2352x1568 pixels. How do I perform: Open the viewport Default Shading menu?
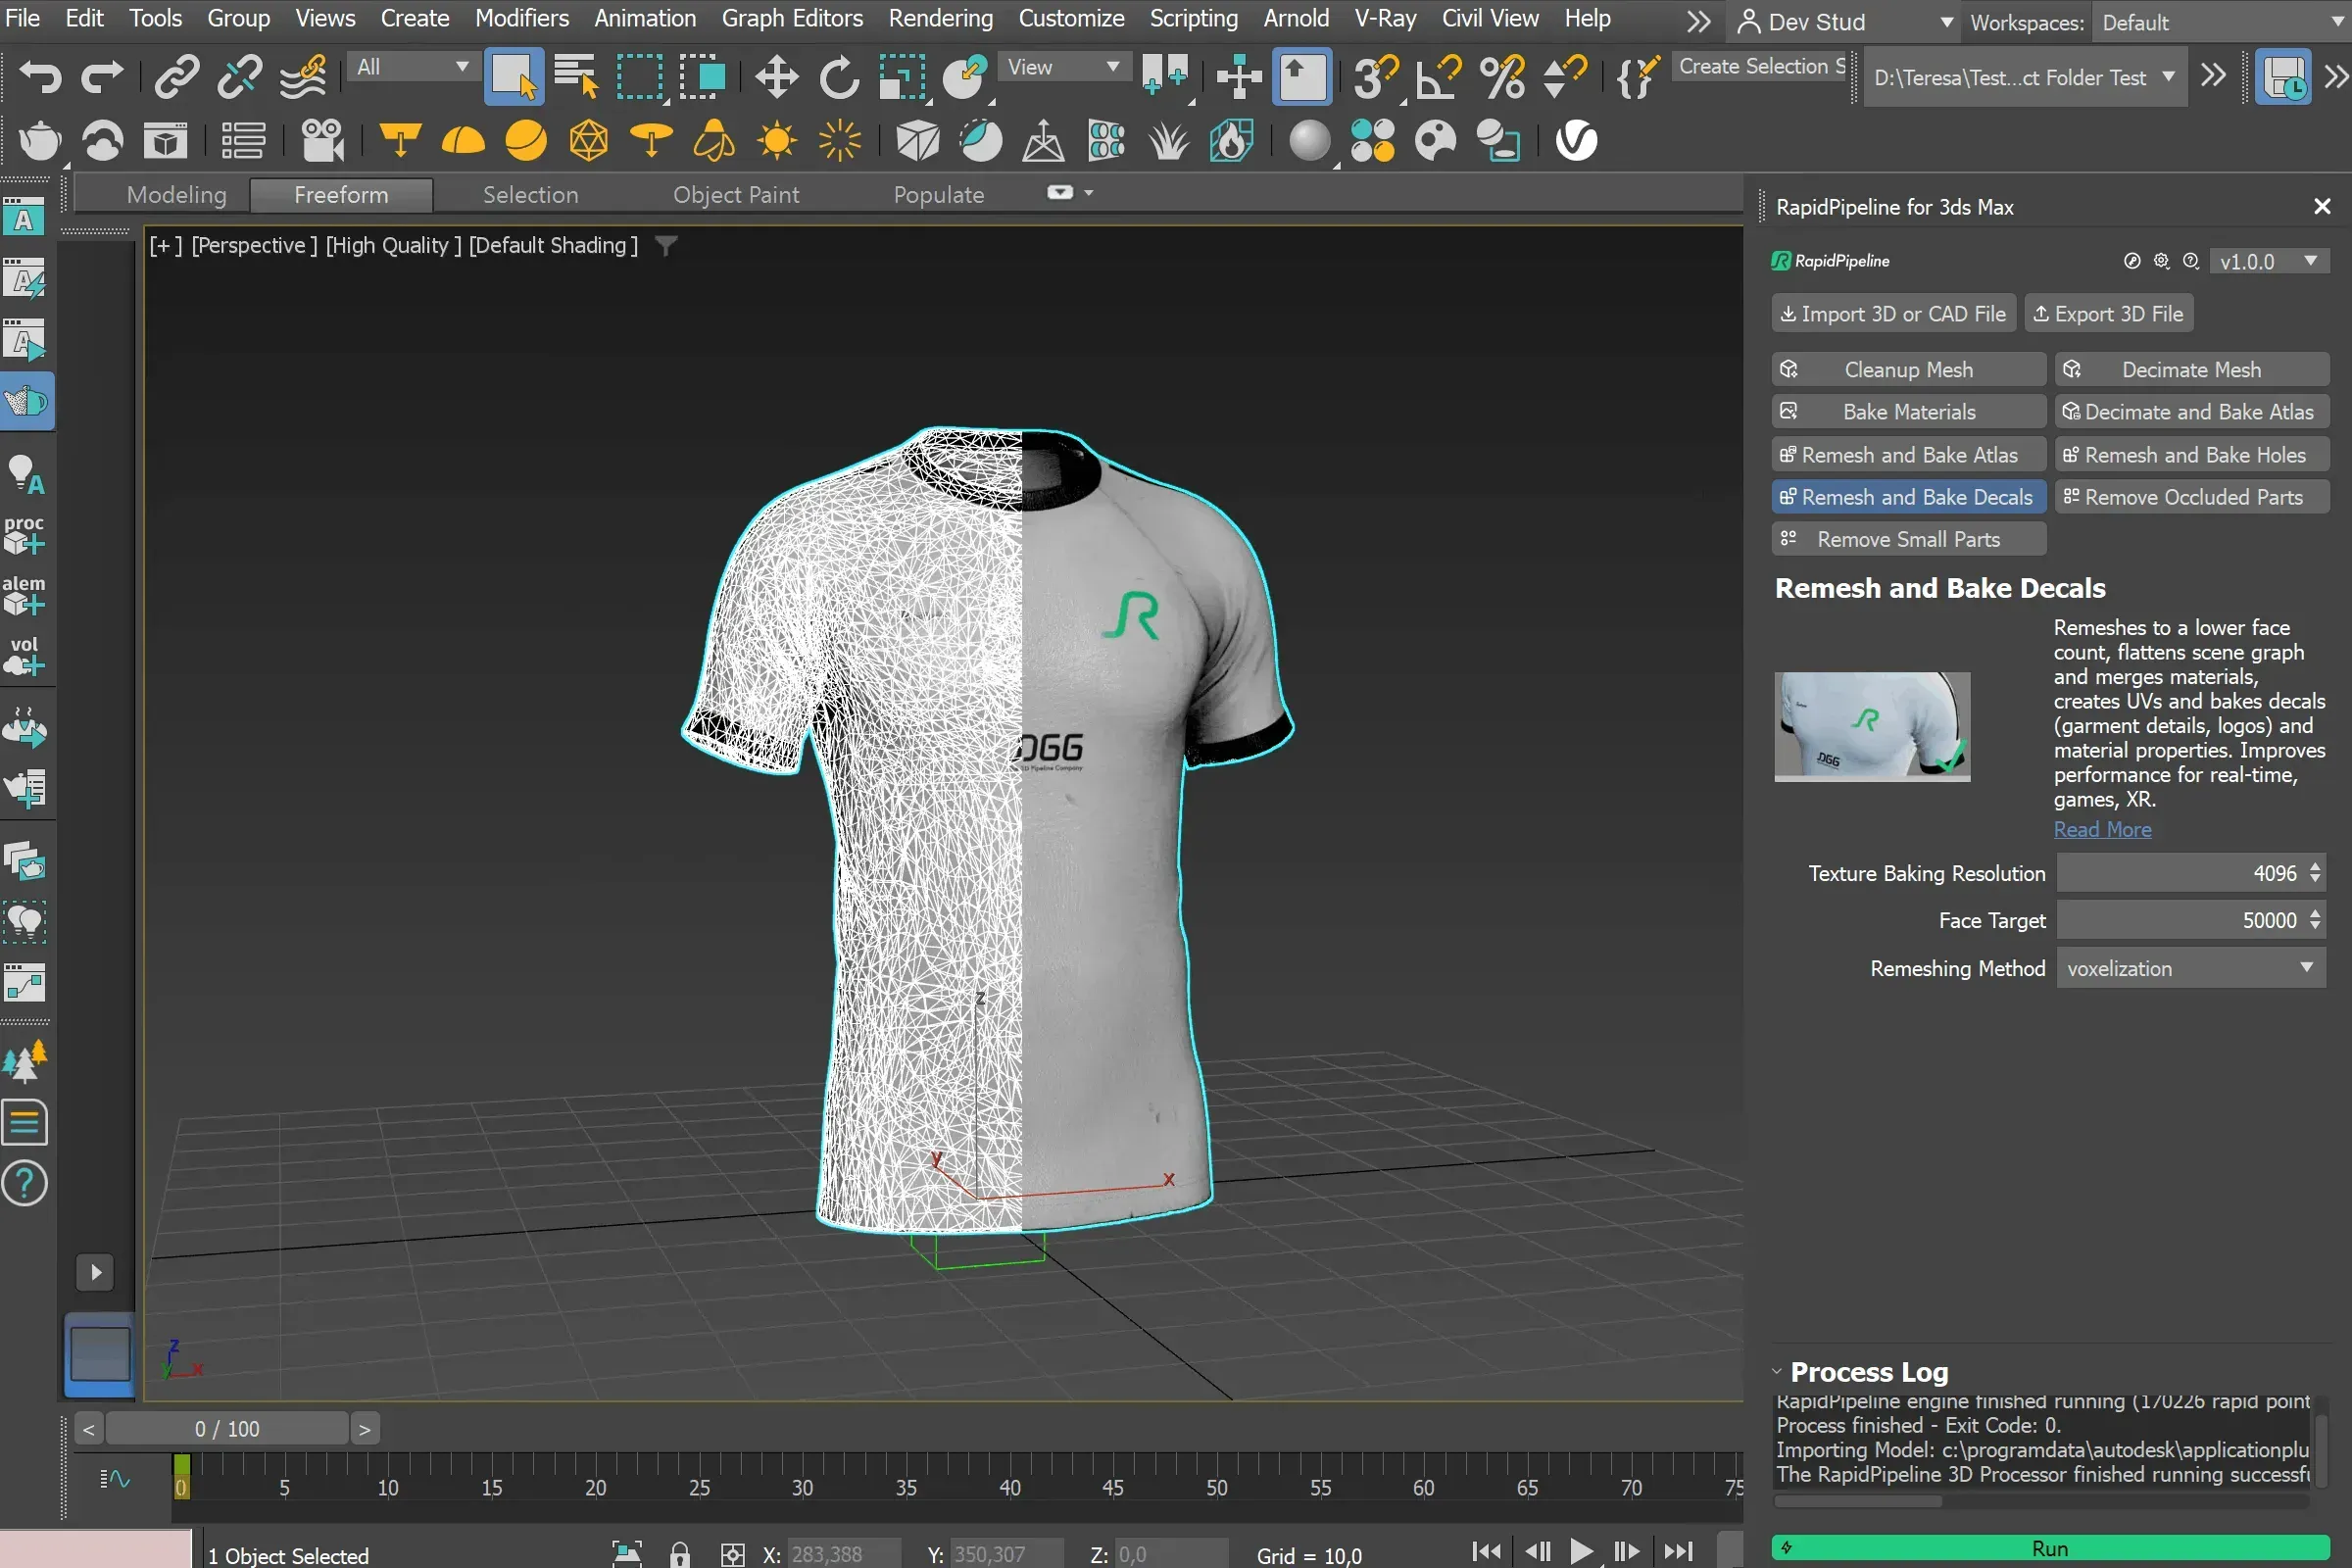pyautogui.click(x=553, y=245)
